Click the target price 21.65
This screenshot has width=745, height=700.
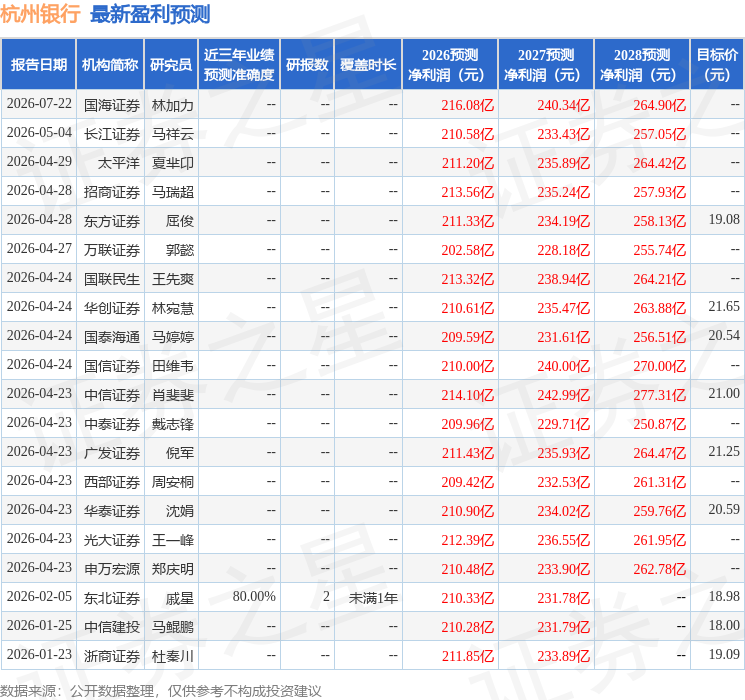pyautogui.click(x=724, y=307)
